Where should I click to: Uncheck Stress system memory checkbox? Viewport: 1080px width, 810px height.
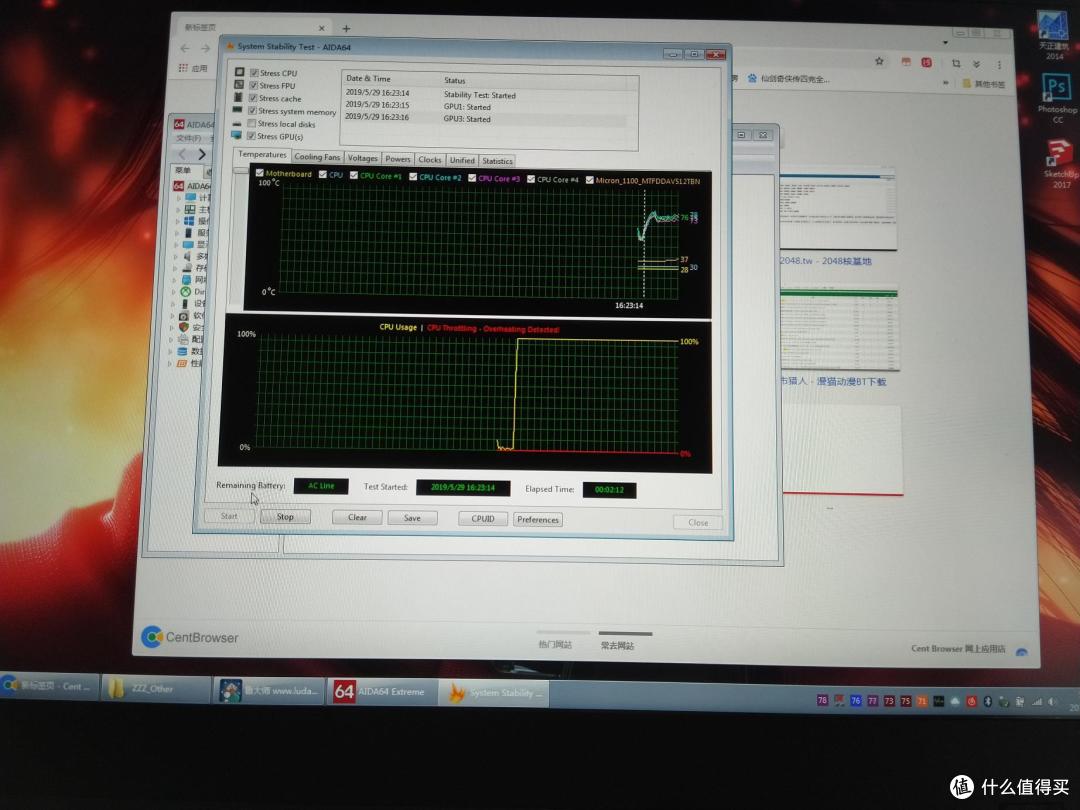point(252,110)
